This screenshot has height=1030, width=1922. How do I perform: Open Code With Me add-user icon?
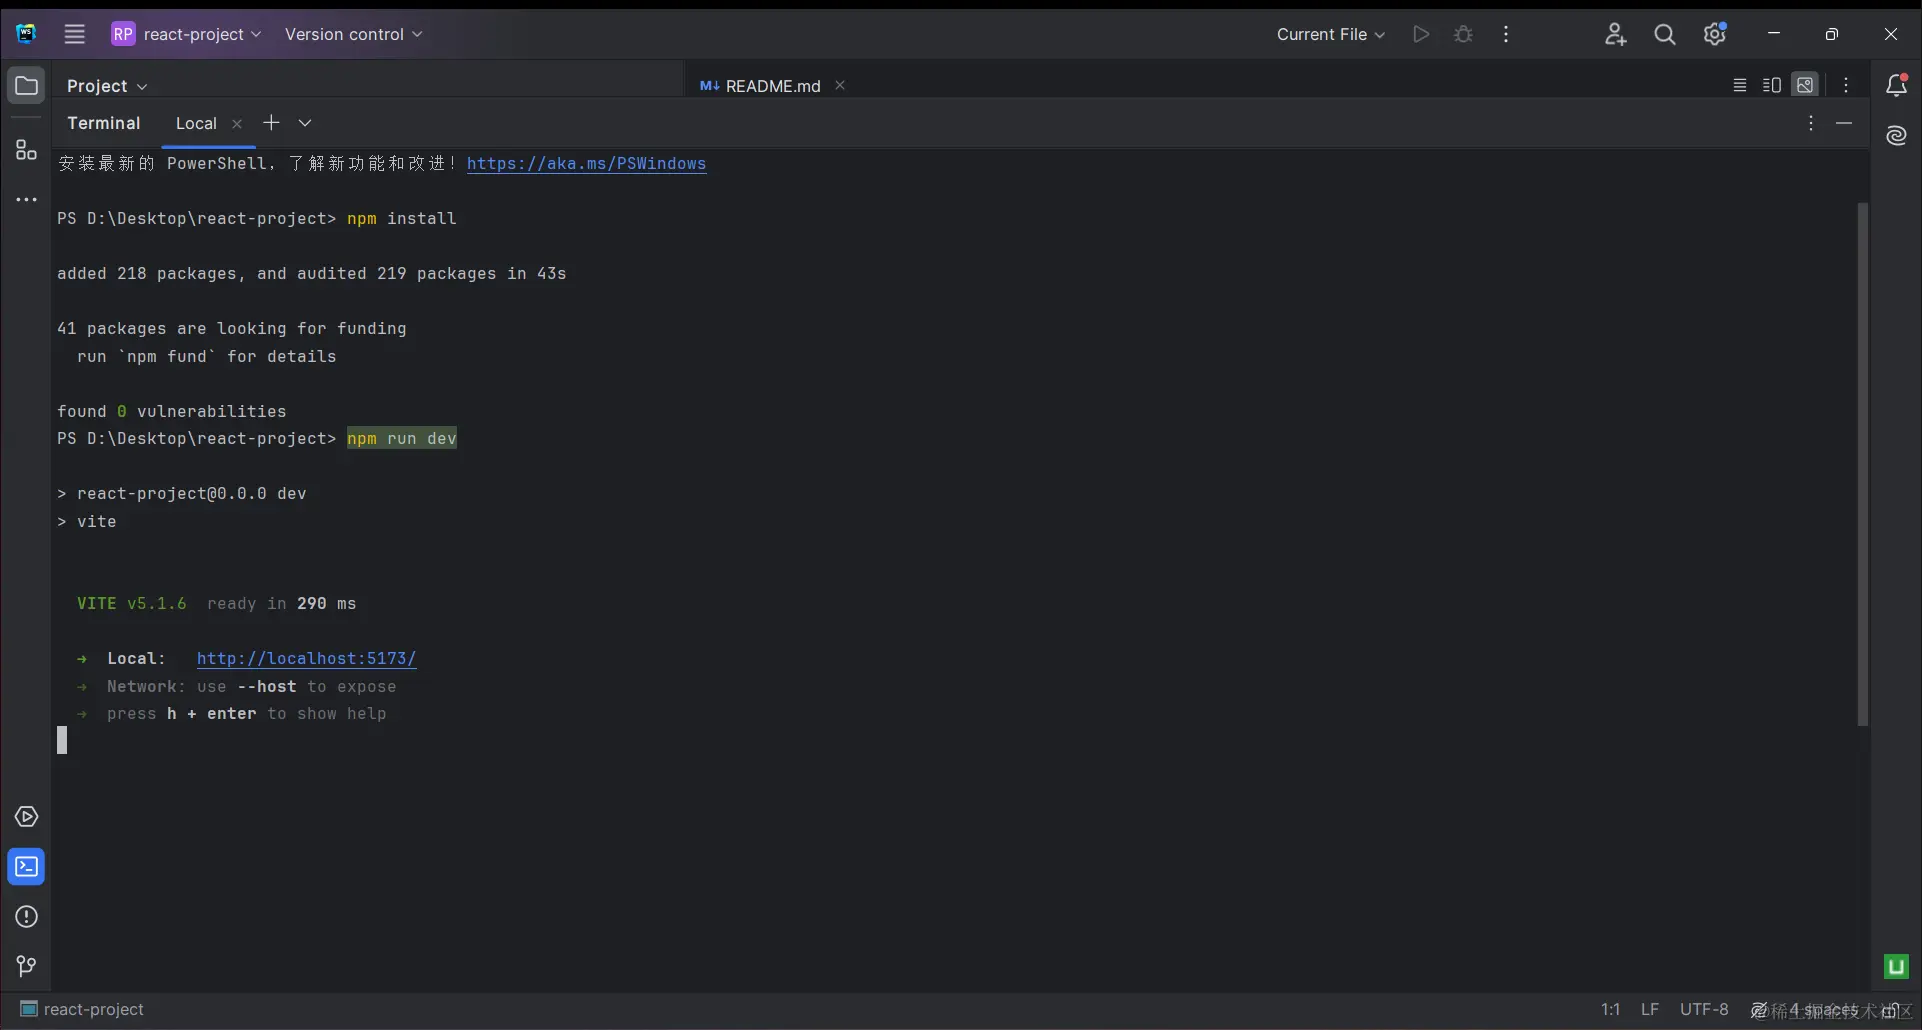pyautogui.click(x=1615, y=34)
